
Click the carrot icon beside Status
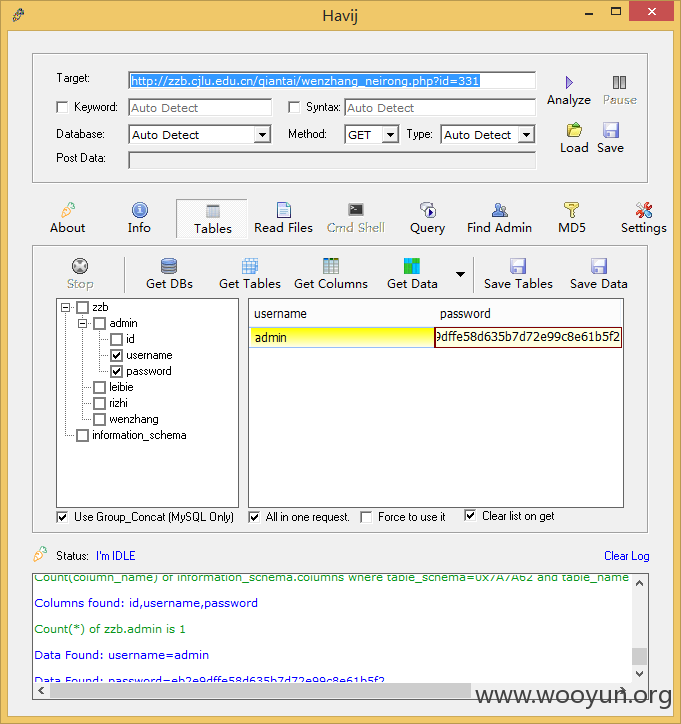40,554
